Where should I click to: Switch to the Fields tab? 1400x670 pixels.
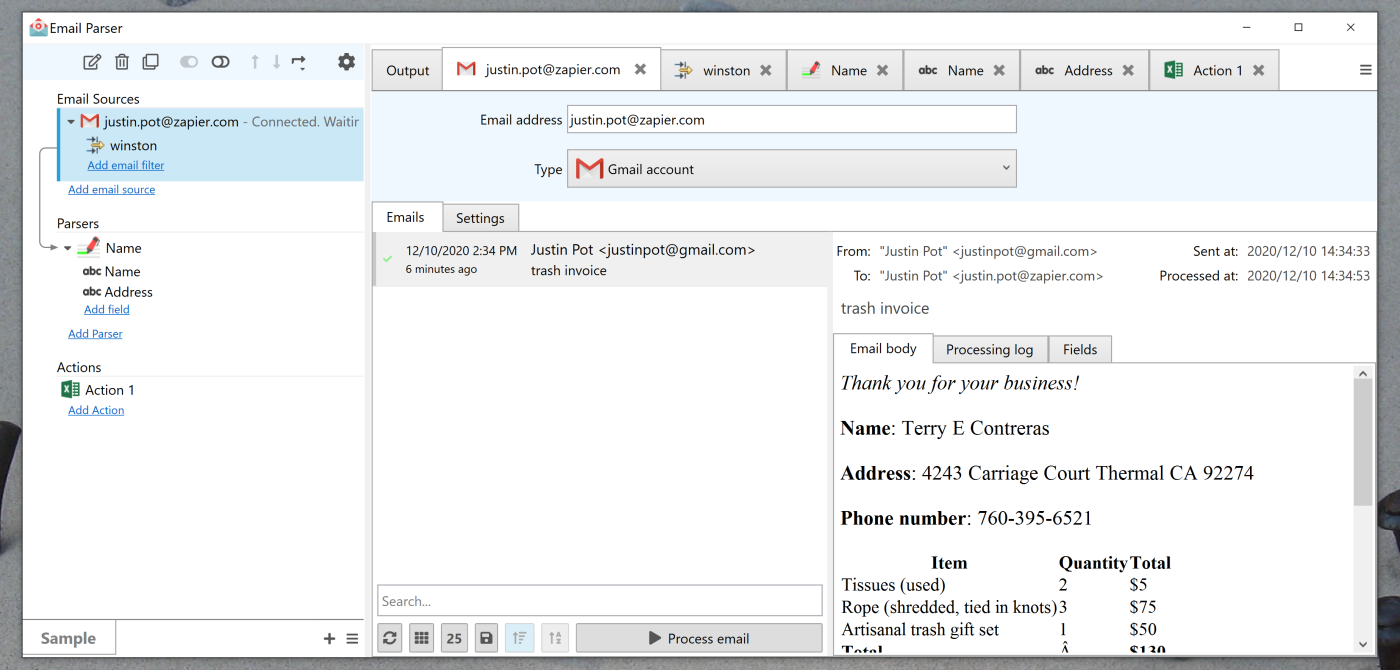(1080, 349)
